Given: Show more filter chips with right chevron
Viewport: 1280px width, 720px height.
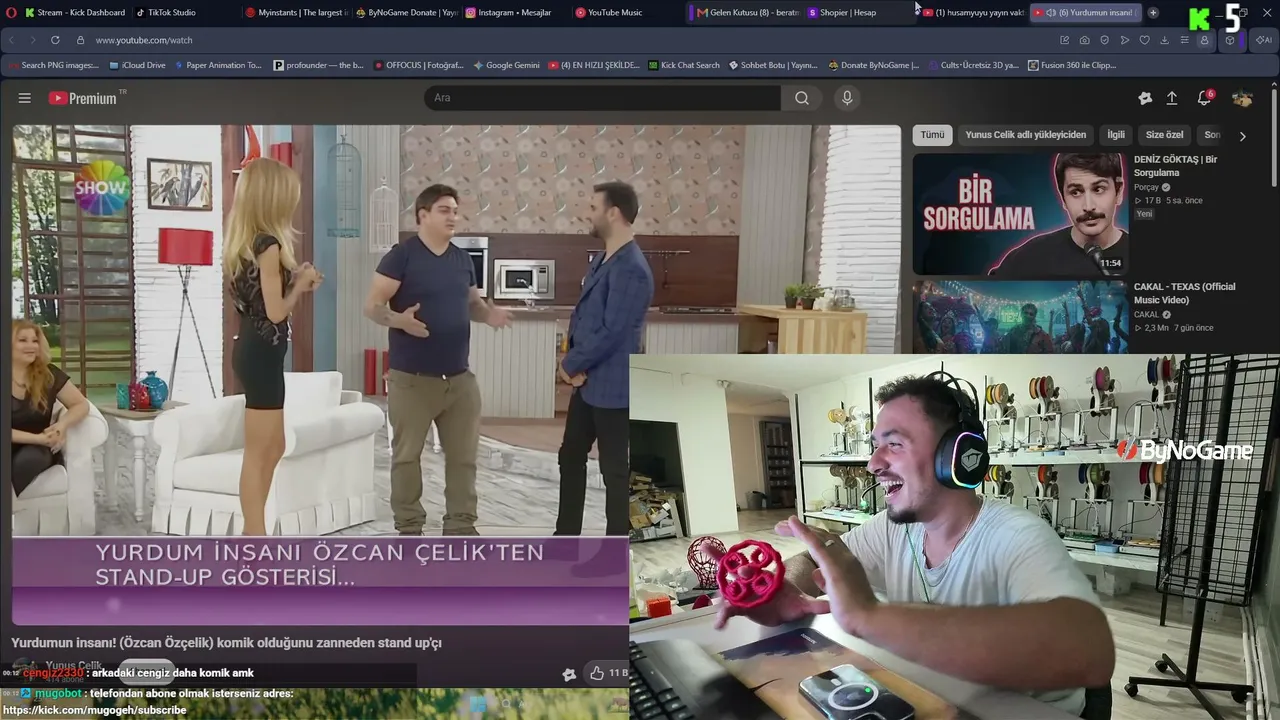Looking at the screenshot, I should coord(1243,136).
